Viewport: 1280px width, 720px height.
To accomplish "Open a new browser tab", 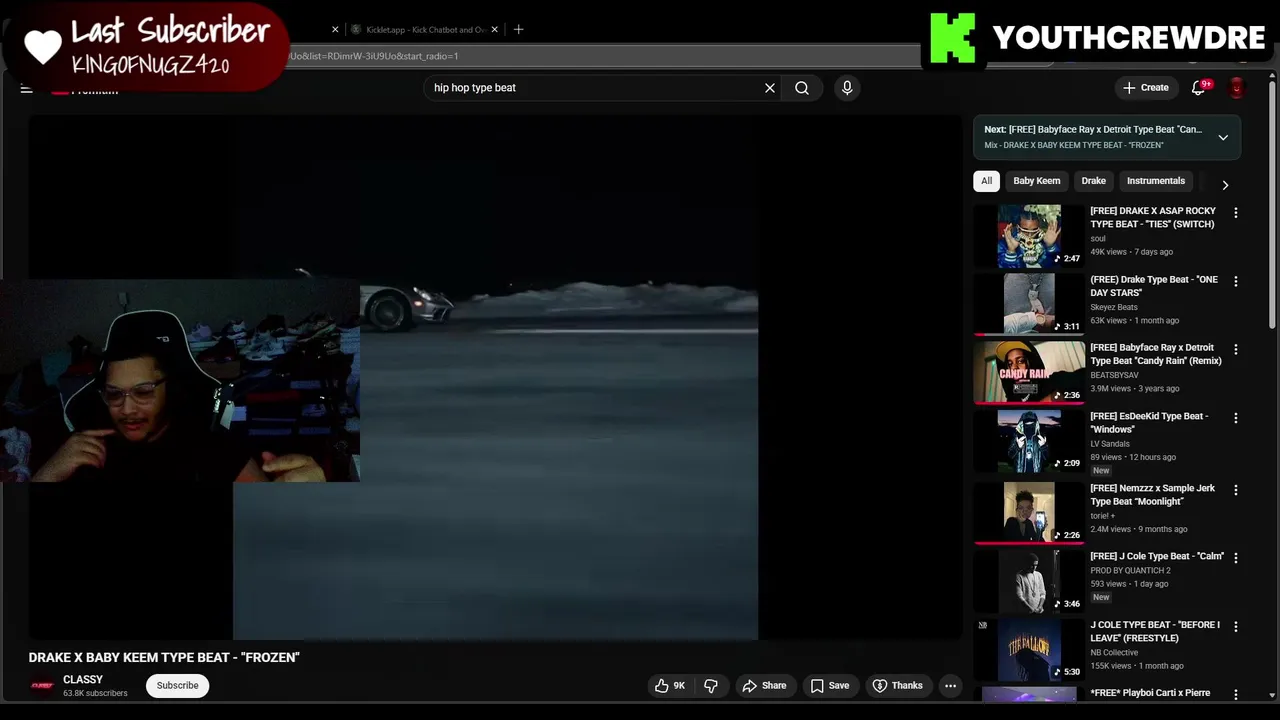I will [x=518, y=29].
